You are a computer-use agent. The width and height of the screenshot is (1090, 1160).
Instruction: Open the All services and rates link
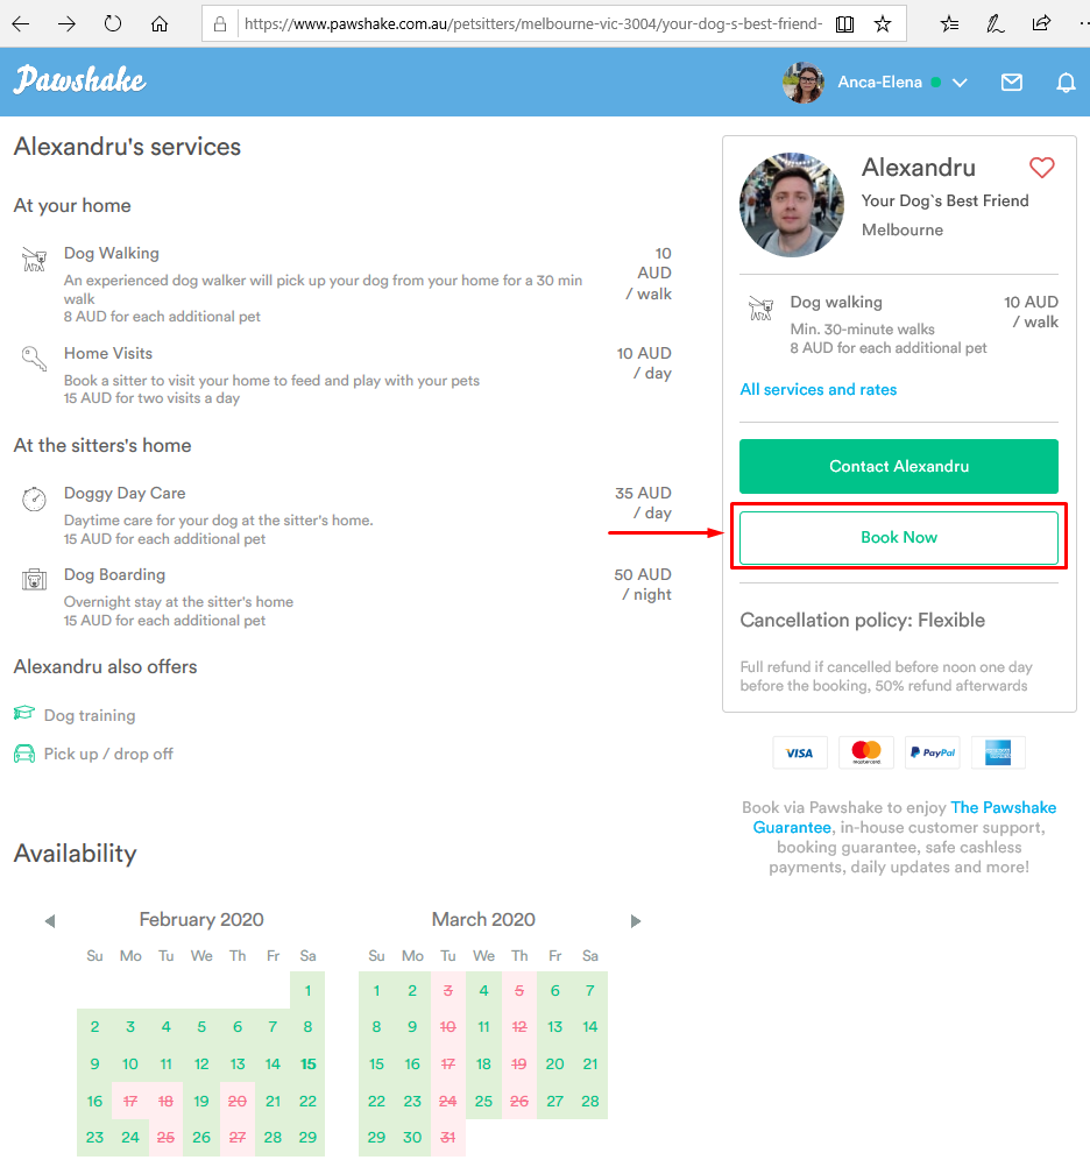point(818,390)
